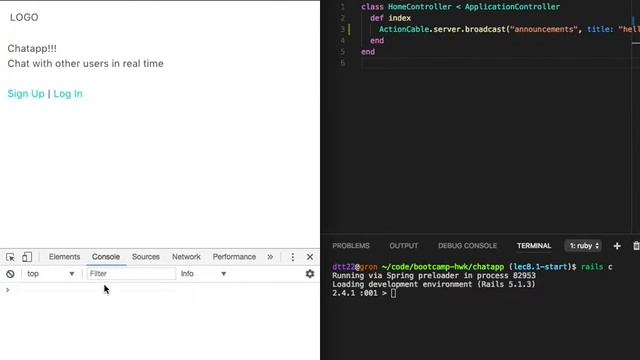This screenshot has width=640, height=360.
Task: Open the DevTools three-dot options menu
Action: [x=293, y=257]
